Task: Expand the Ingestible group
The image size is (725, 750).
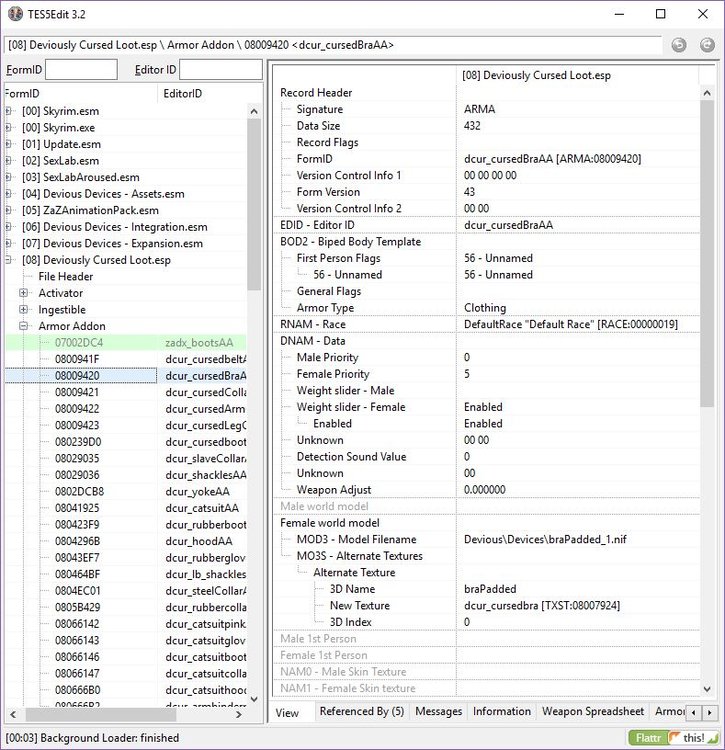Action: pyautogui.click(x=23, y=309)
